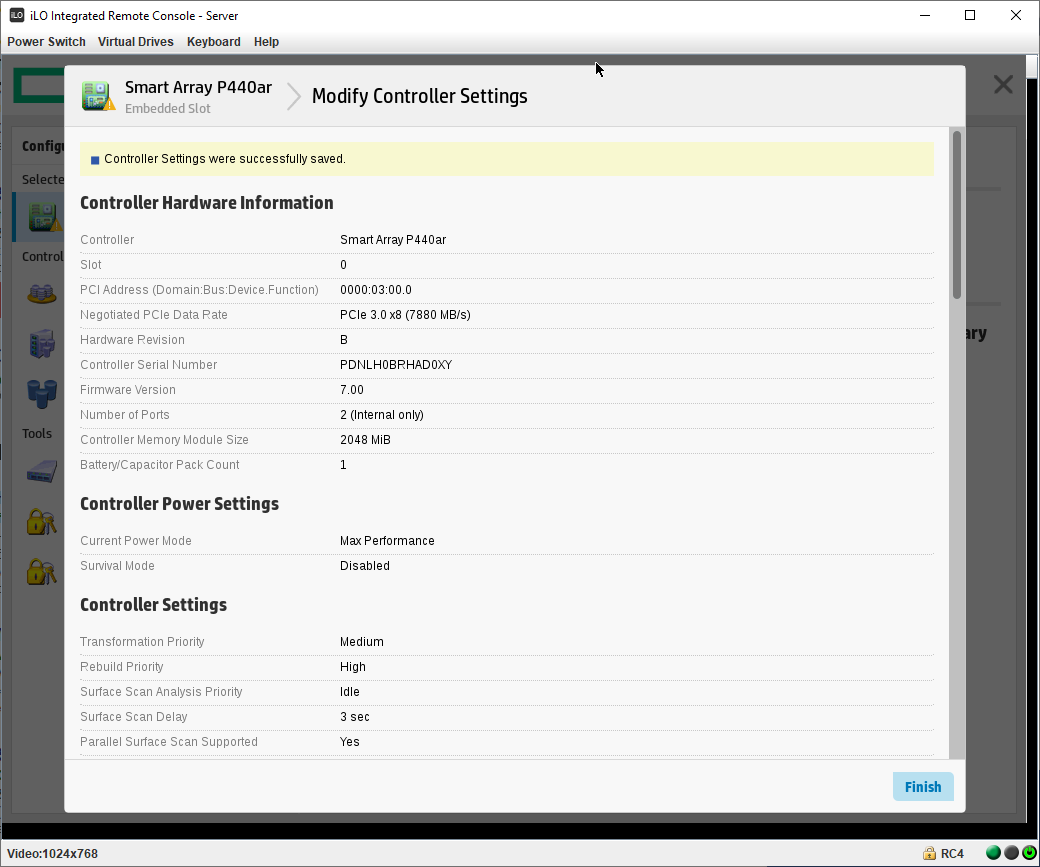Click the Controller Hardware Information heading
1040x867 pixels.
(x=207, y=203)
